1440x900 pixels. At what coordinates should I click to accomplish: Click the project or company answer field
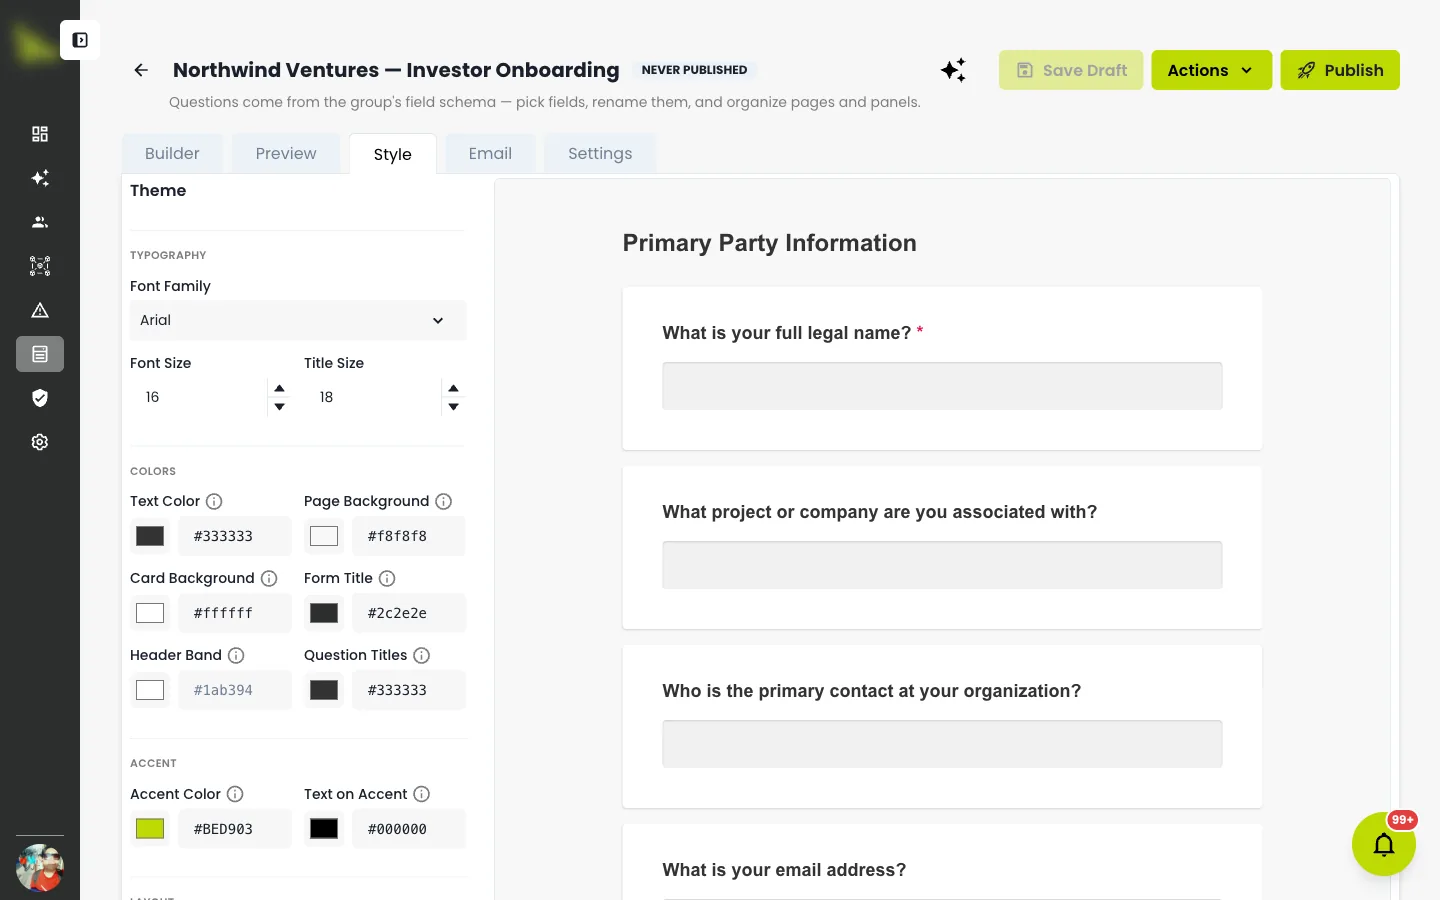click(x=942, y=565)
